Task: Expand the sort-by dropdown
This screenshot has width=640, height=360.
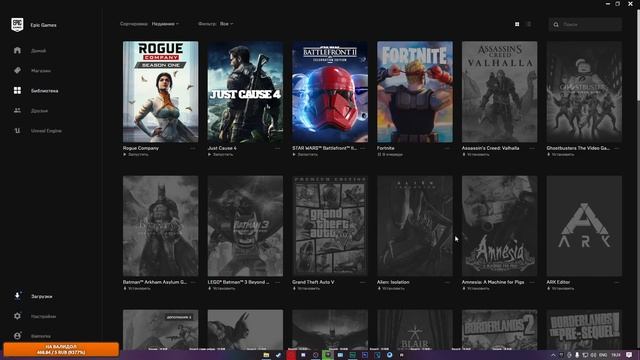Action: click(165, 24)
